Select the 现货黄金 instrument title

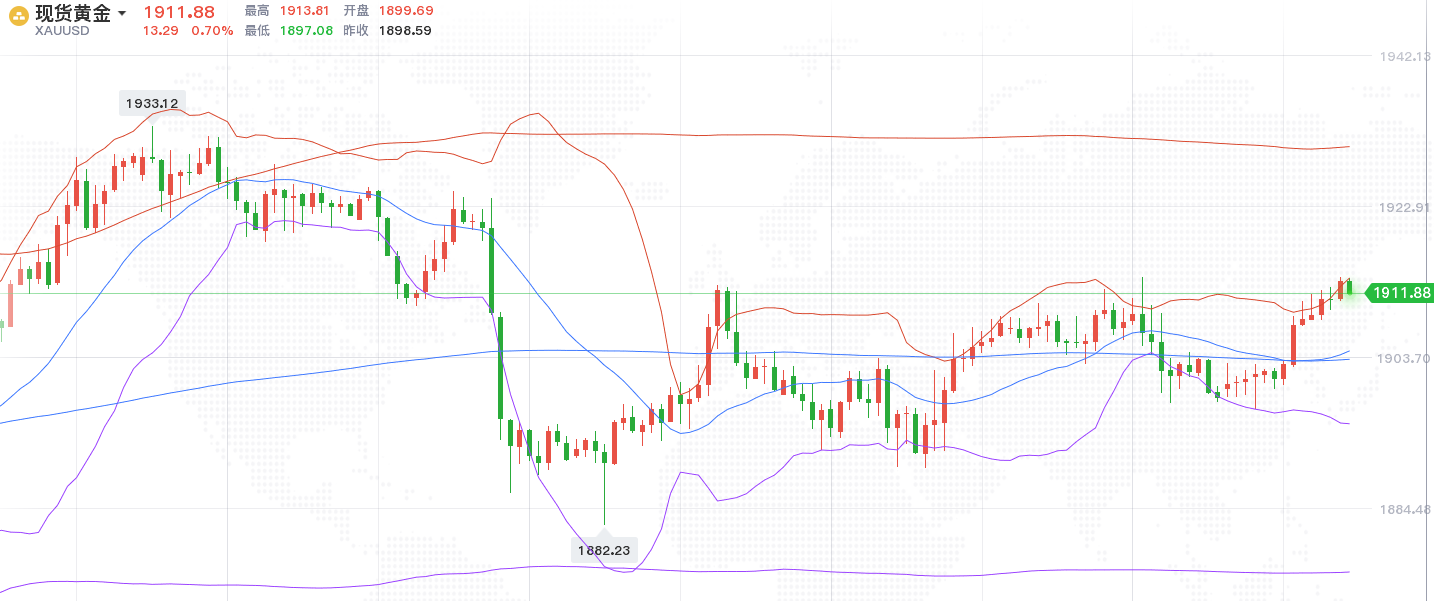coord(73,13)
